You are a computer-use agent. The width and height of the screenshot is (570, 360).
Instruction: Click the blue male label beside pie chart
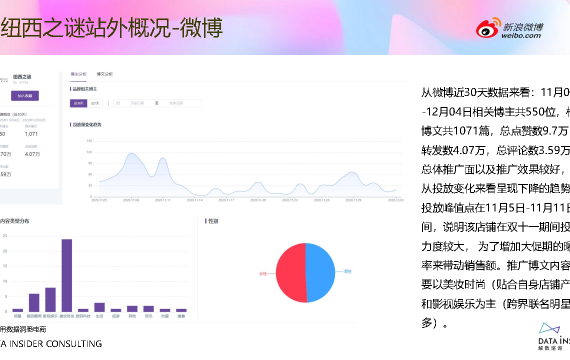coord(348,271)
